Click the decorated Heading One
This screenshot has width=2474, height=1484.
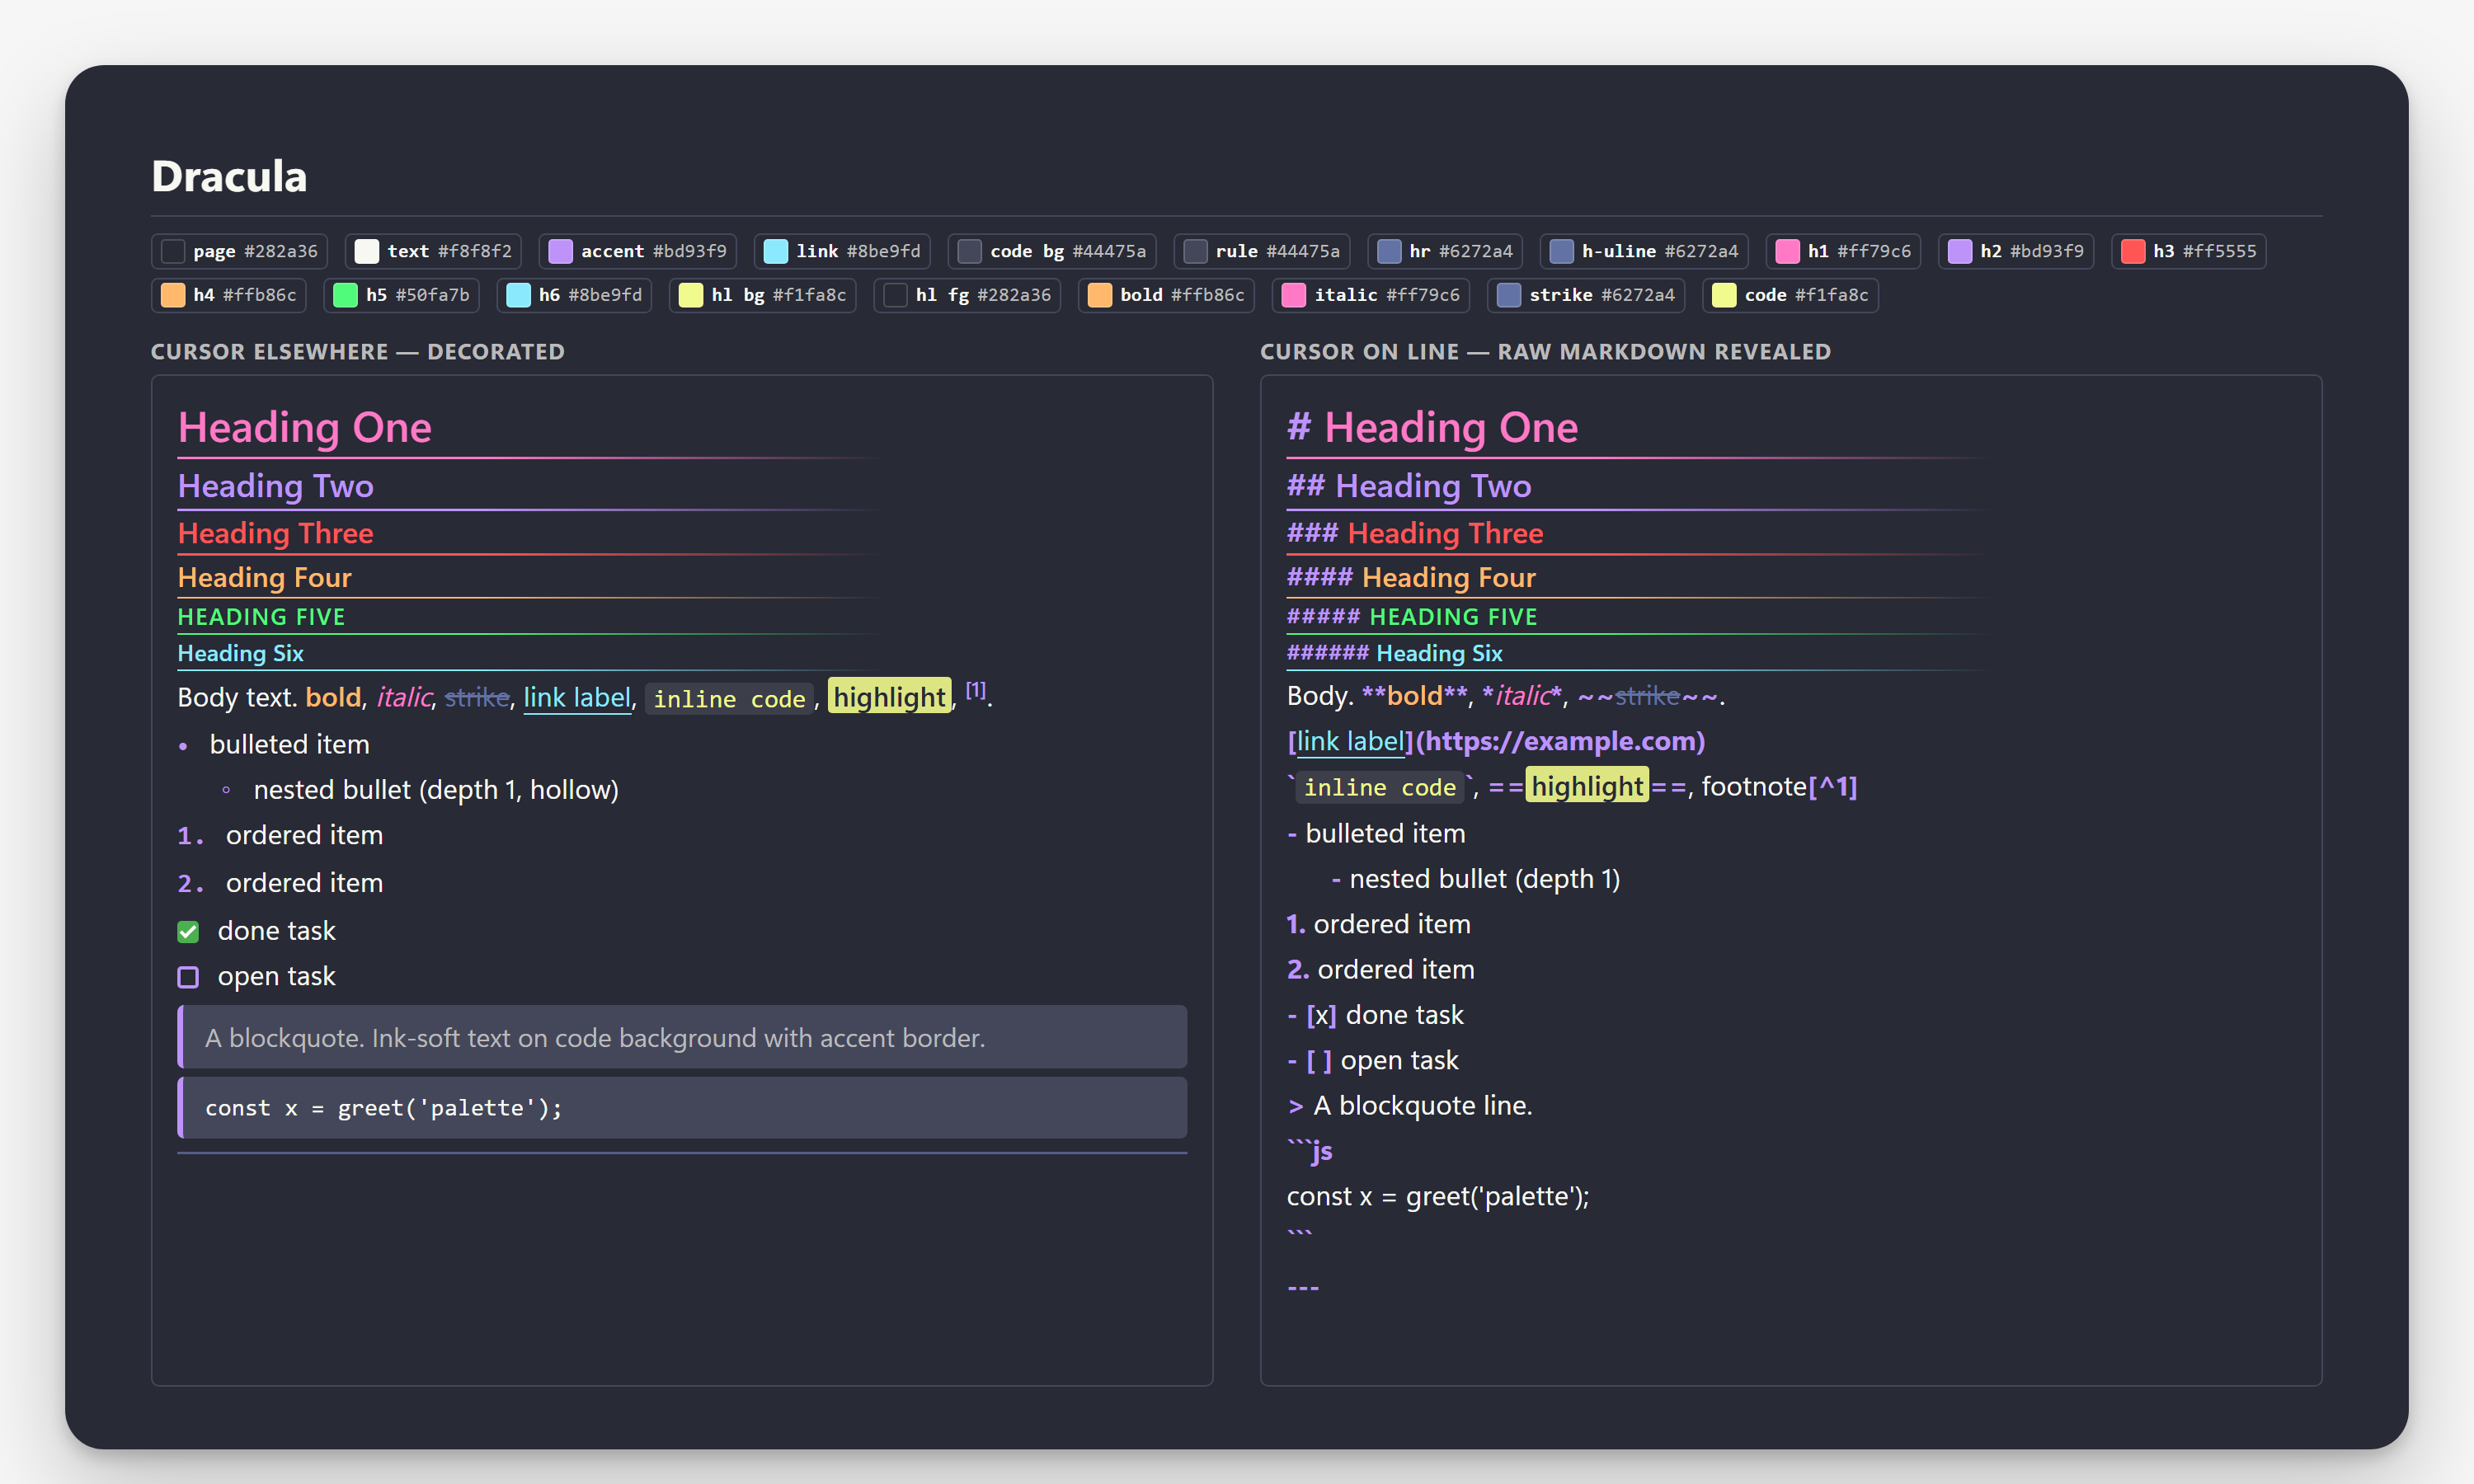[305, 427]
